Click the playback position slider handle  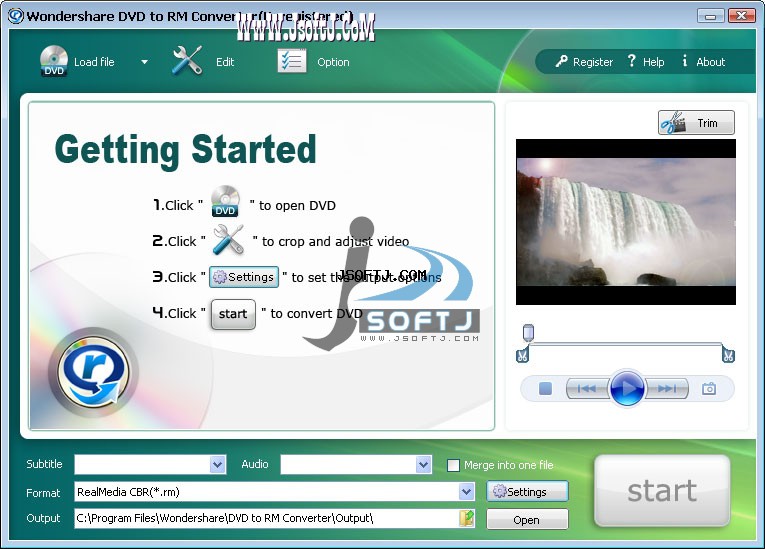click(x=528, y=332)
